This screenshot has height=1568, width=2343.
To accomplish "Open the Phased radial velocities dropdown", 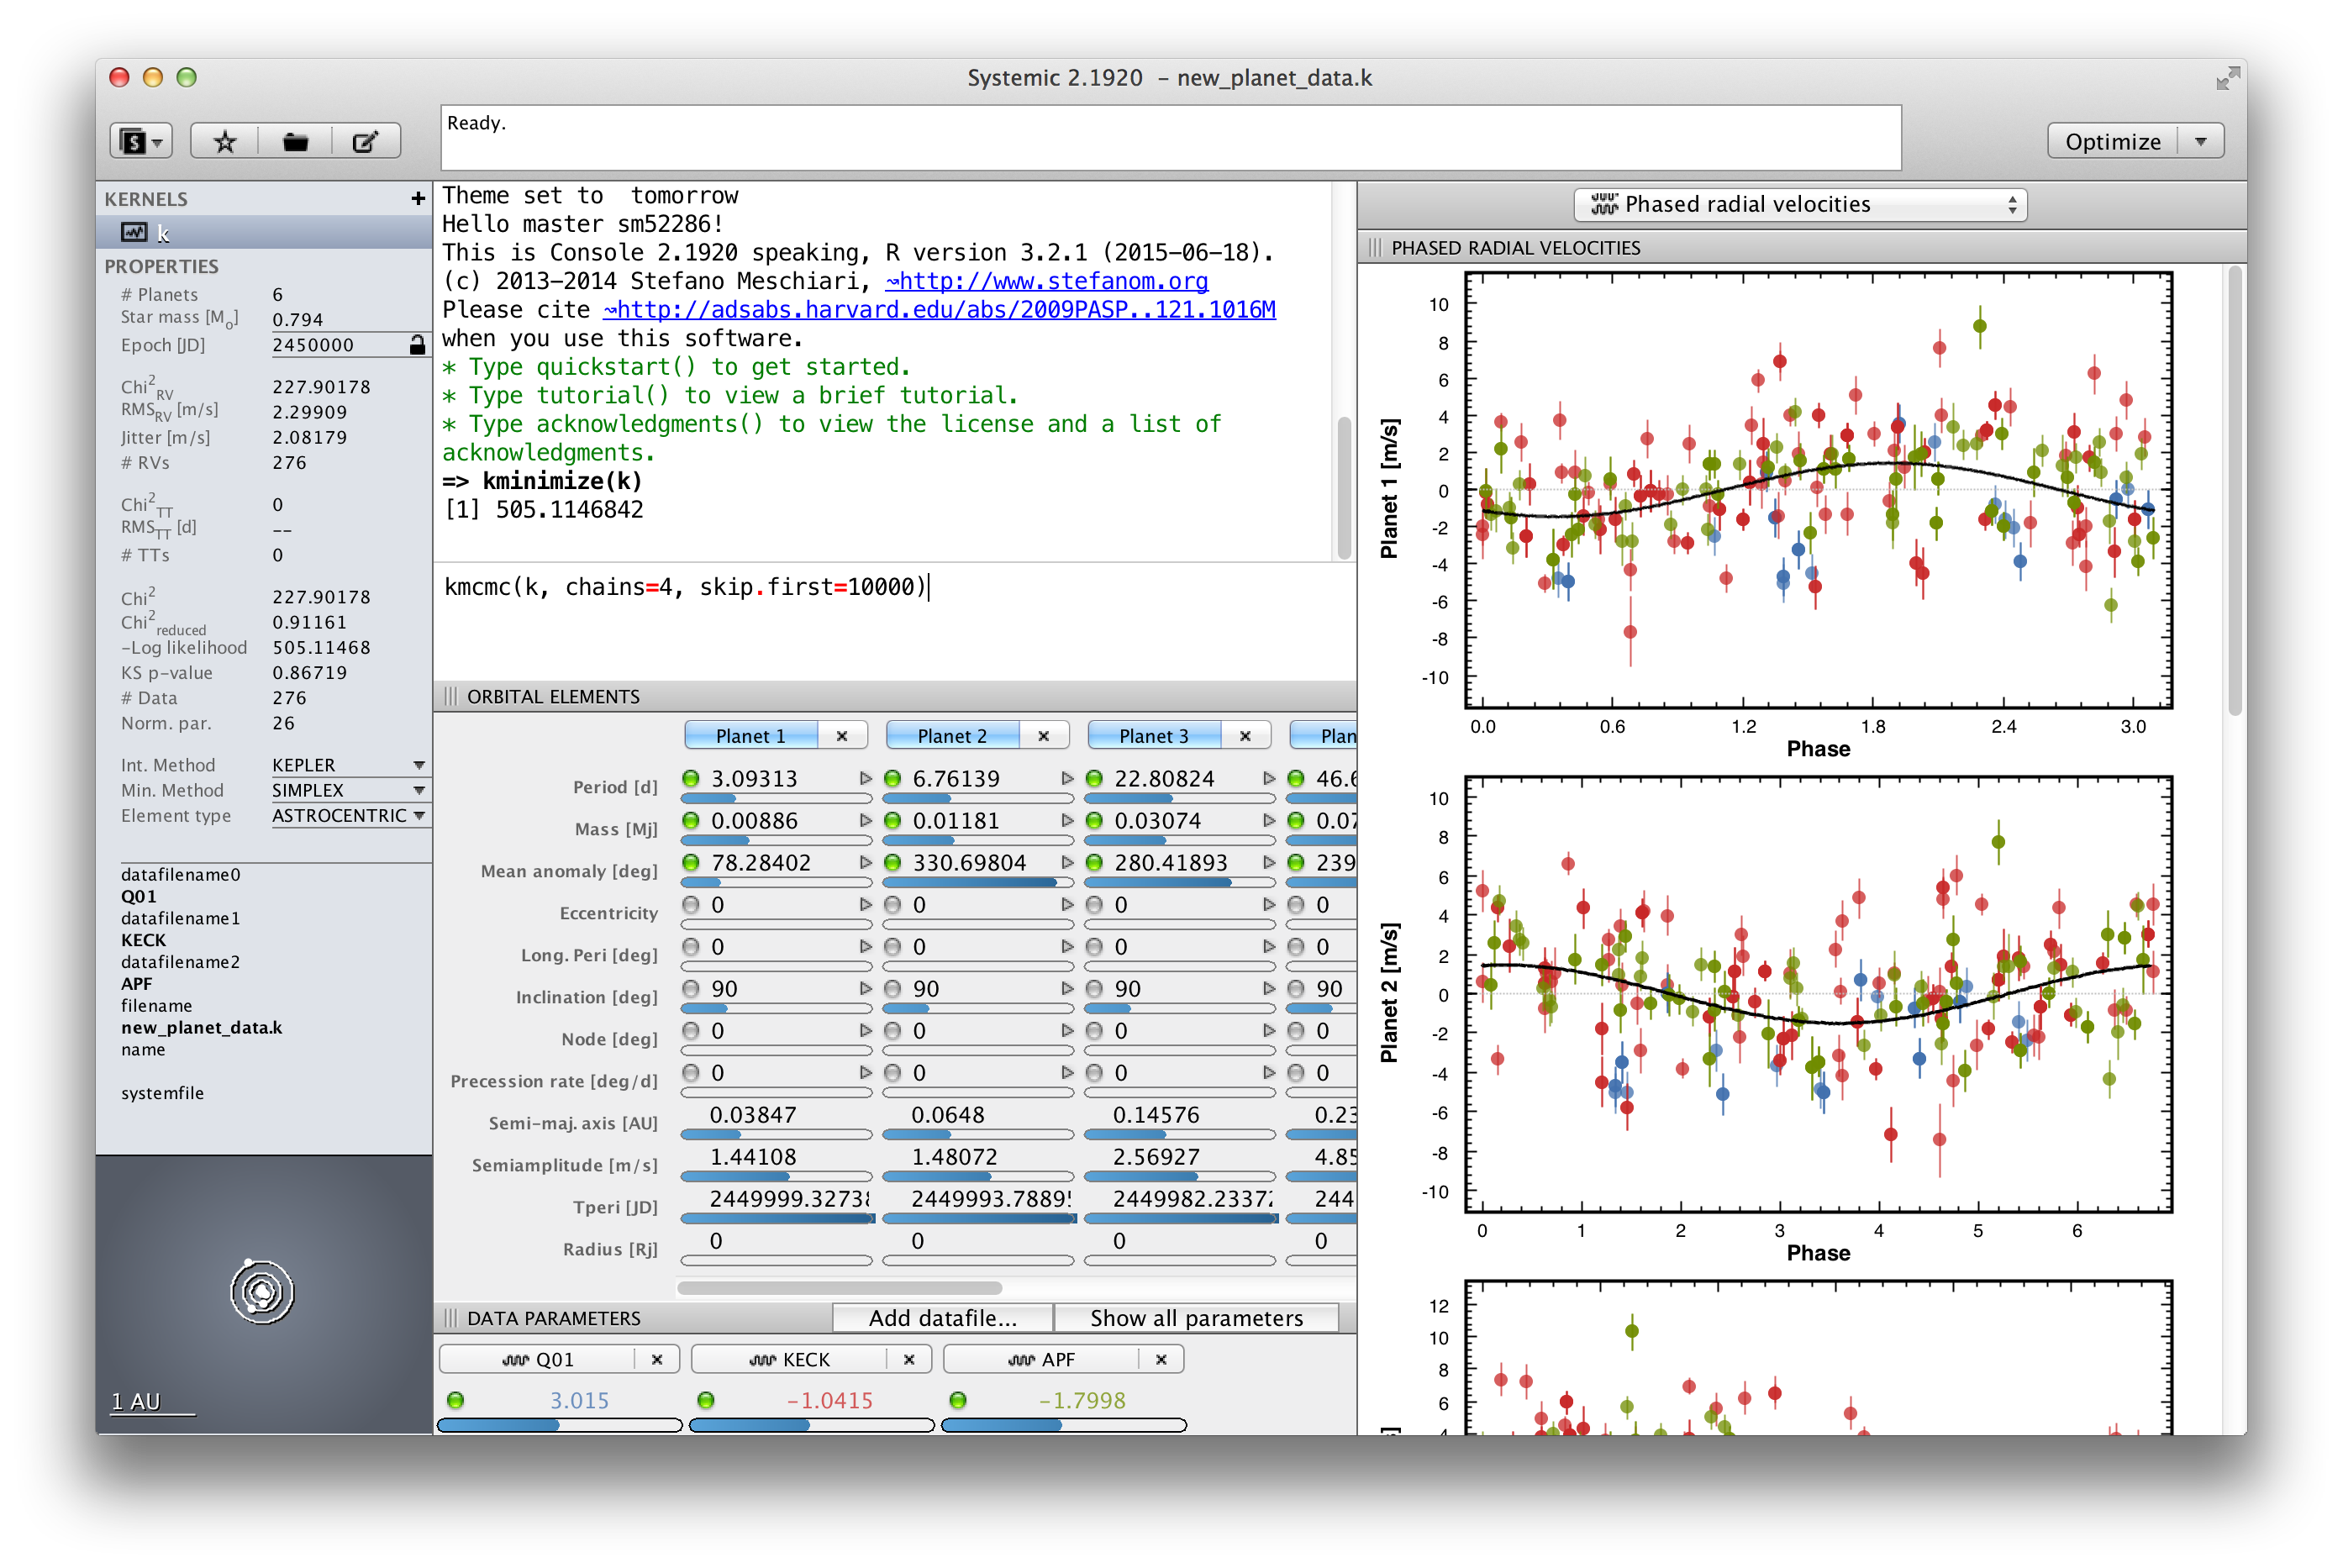I will pos(1800,204).
